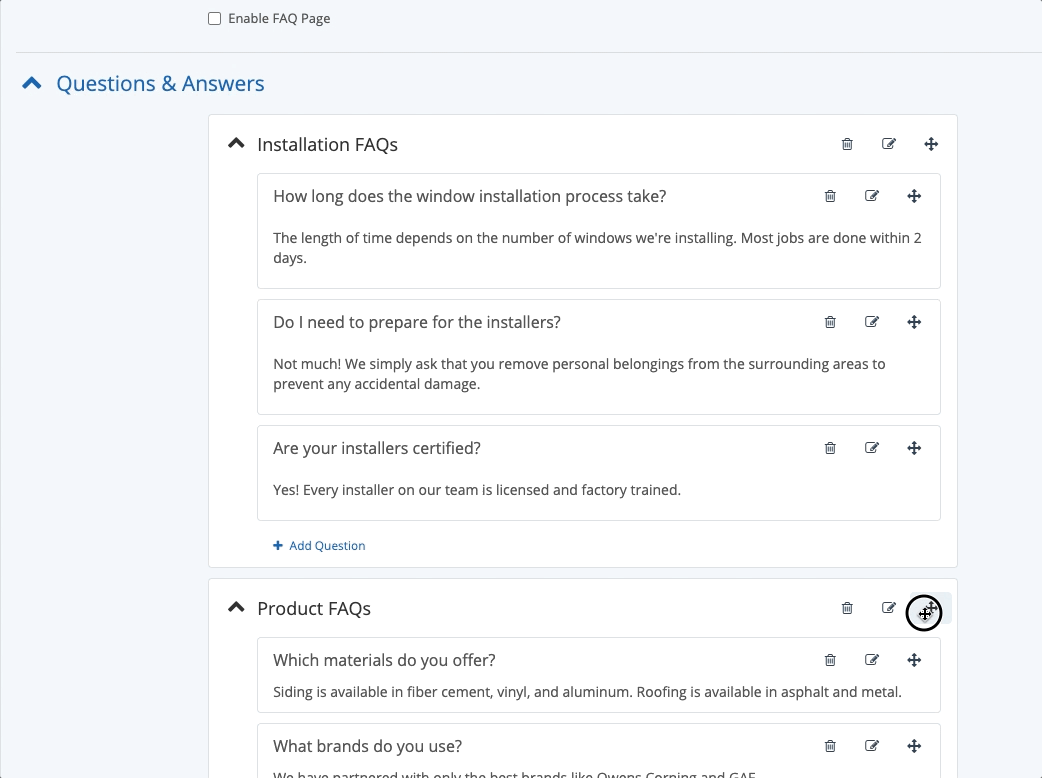Image resolution: width=1042 pixels, height=778 pixels.
Task: Collapse the Questions & Answers section
Action: [x=32, y=84]
